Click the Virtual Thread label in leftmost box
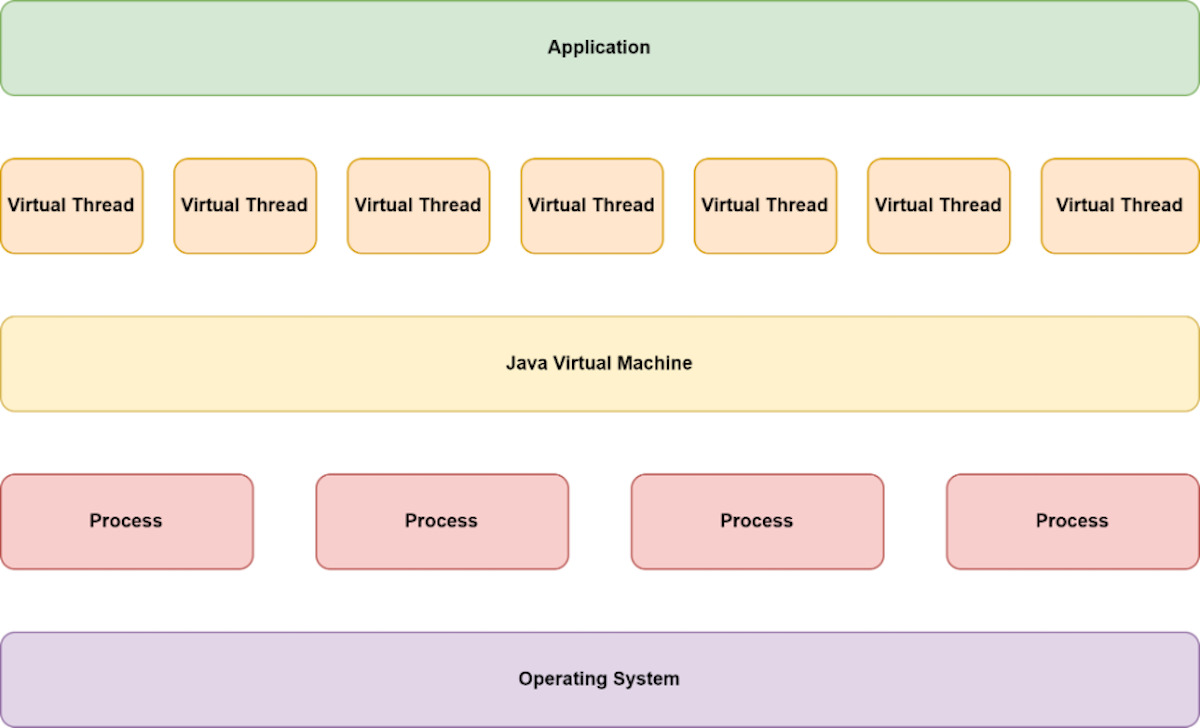 [x=71, y=205]
